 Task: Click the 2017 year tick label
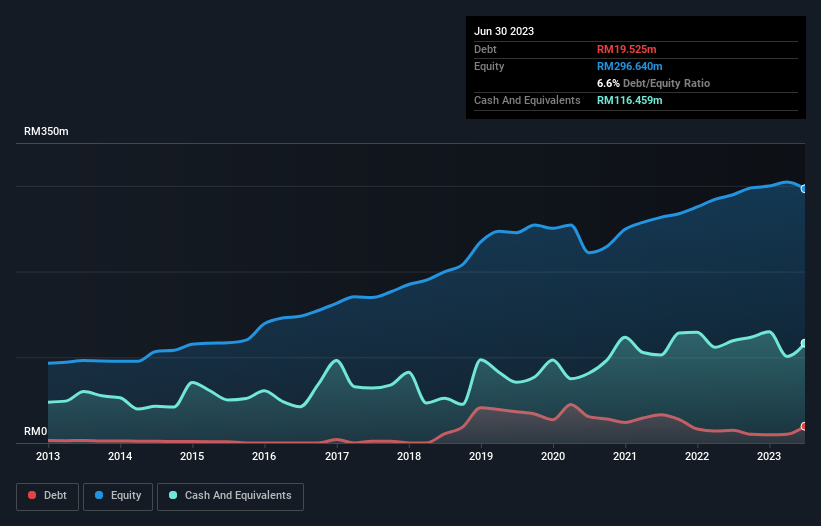(x=337, y=456)
